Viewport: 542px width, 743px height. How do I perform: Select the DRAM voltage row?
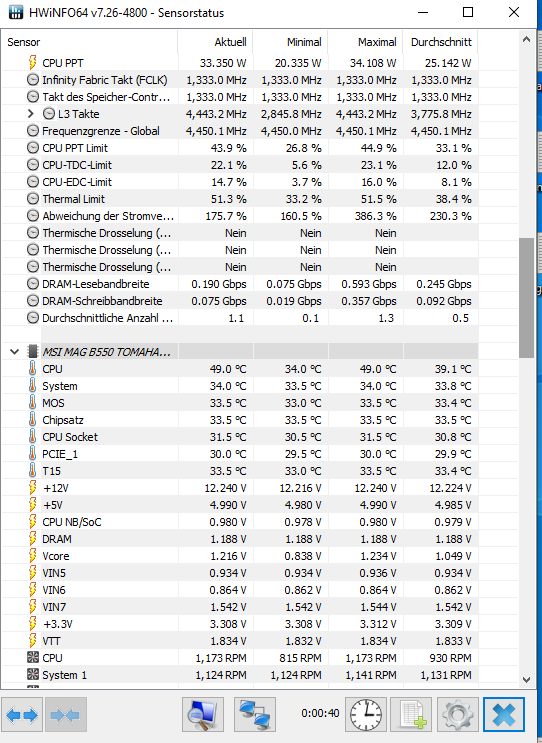click(240, 539)
